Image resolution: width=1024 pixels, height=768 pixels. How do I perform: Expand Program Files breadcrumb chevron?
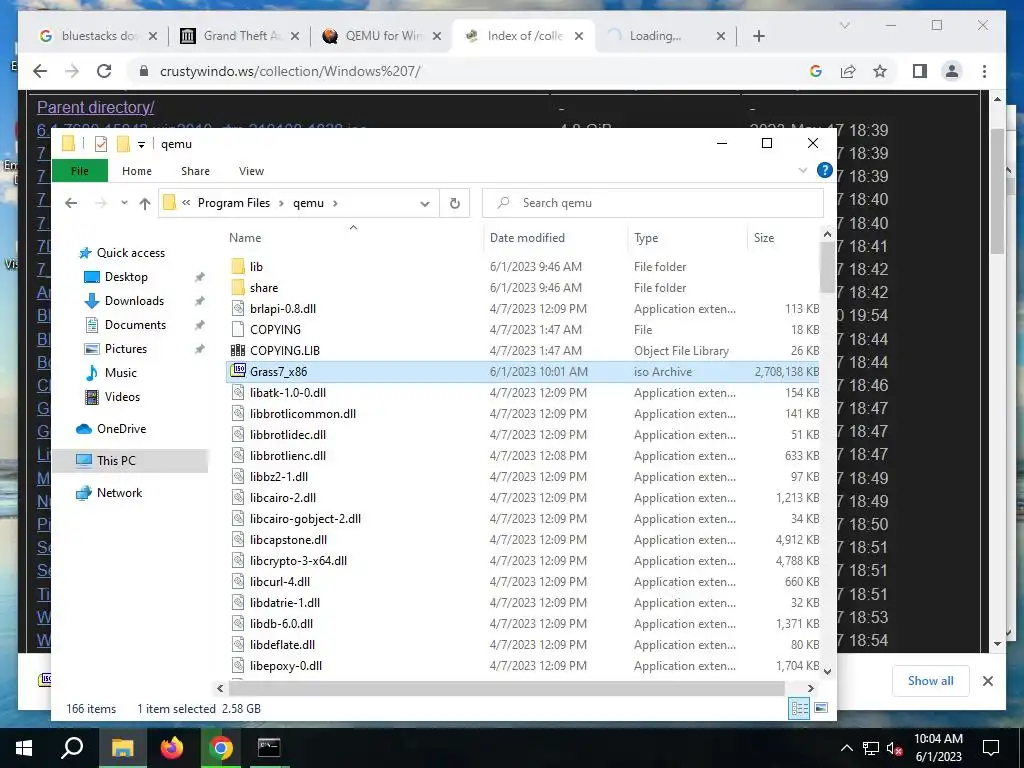pos(281,203)
